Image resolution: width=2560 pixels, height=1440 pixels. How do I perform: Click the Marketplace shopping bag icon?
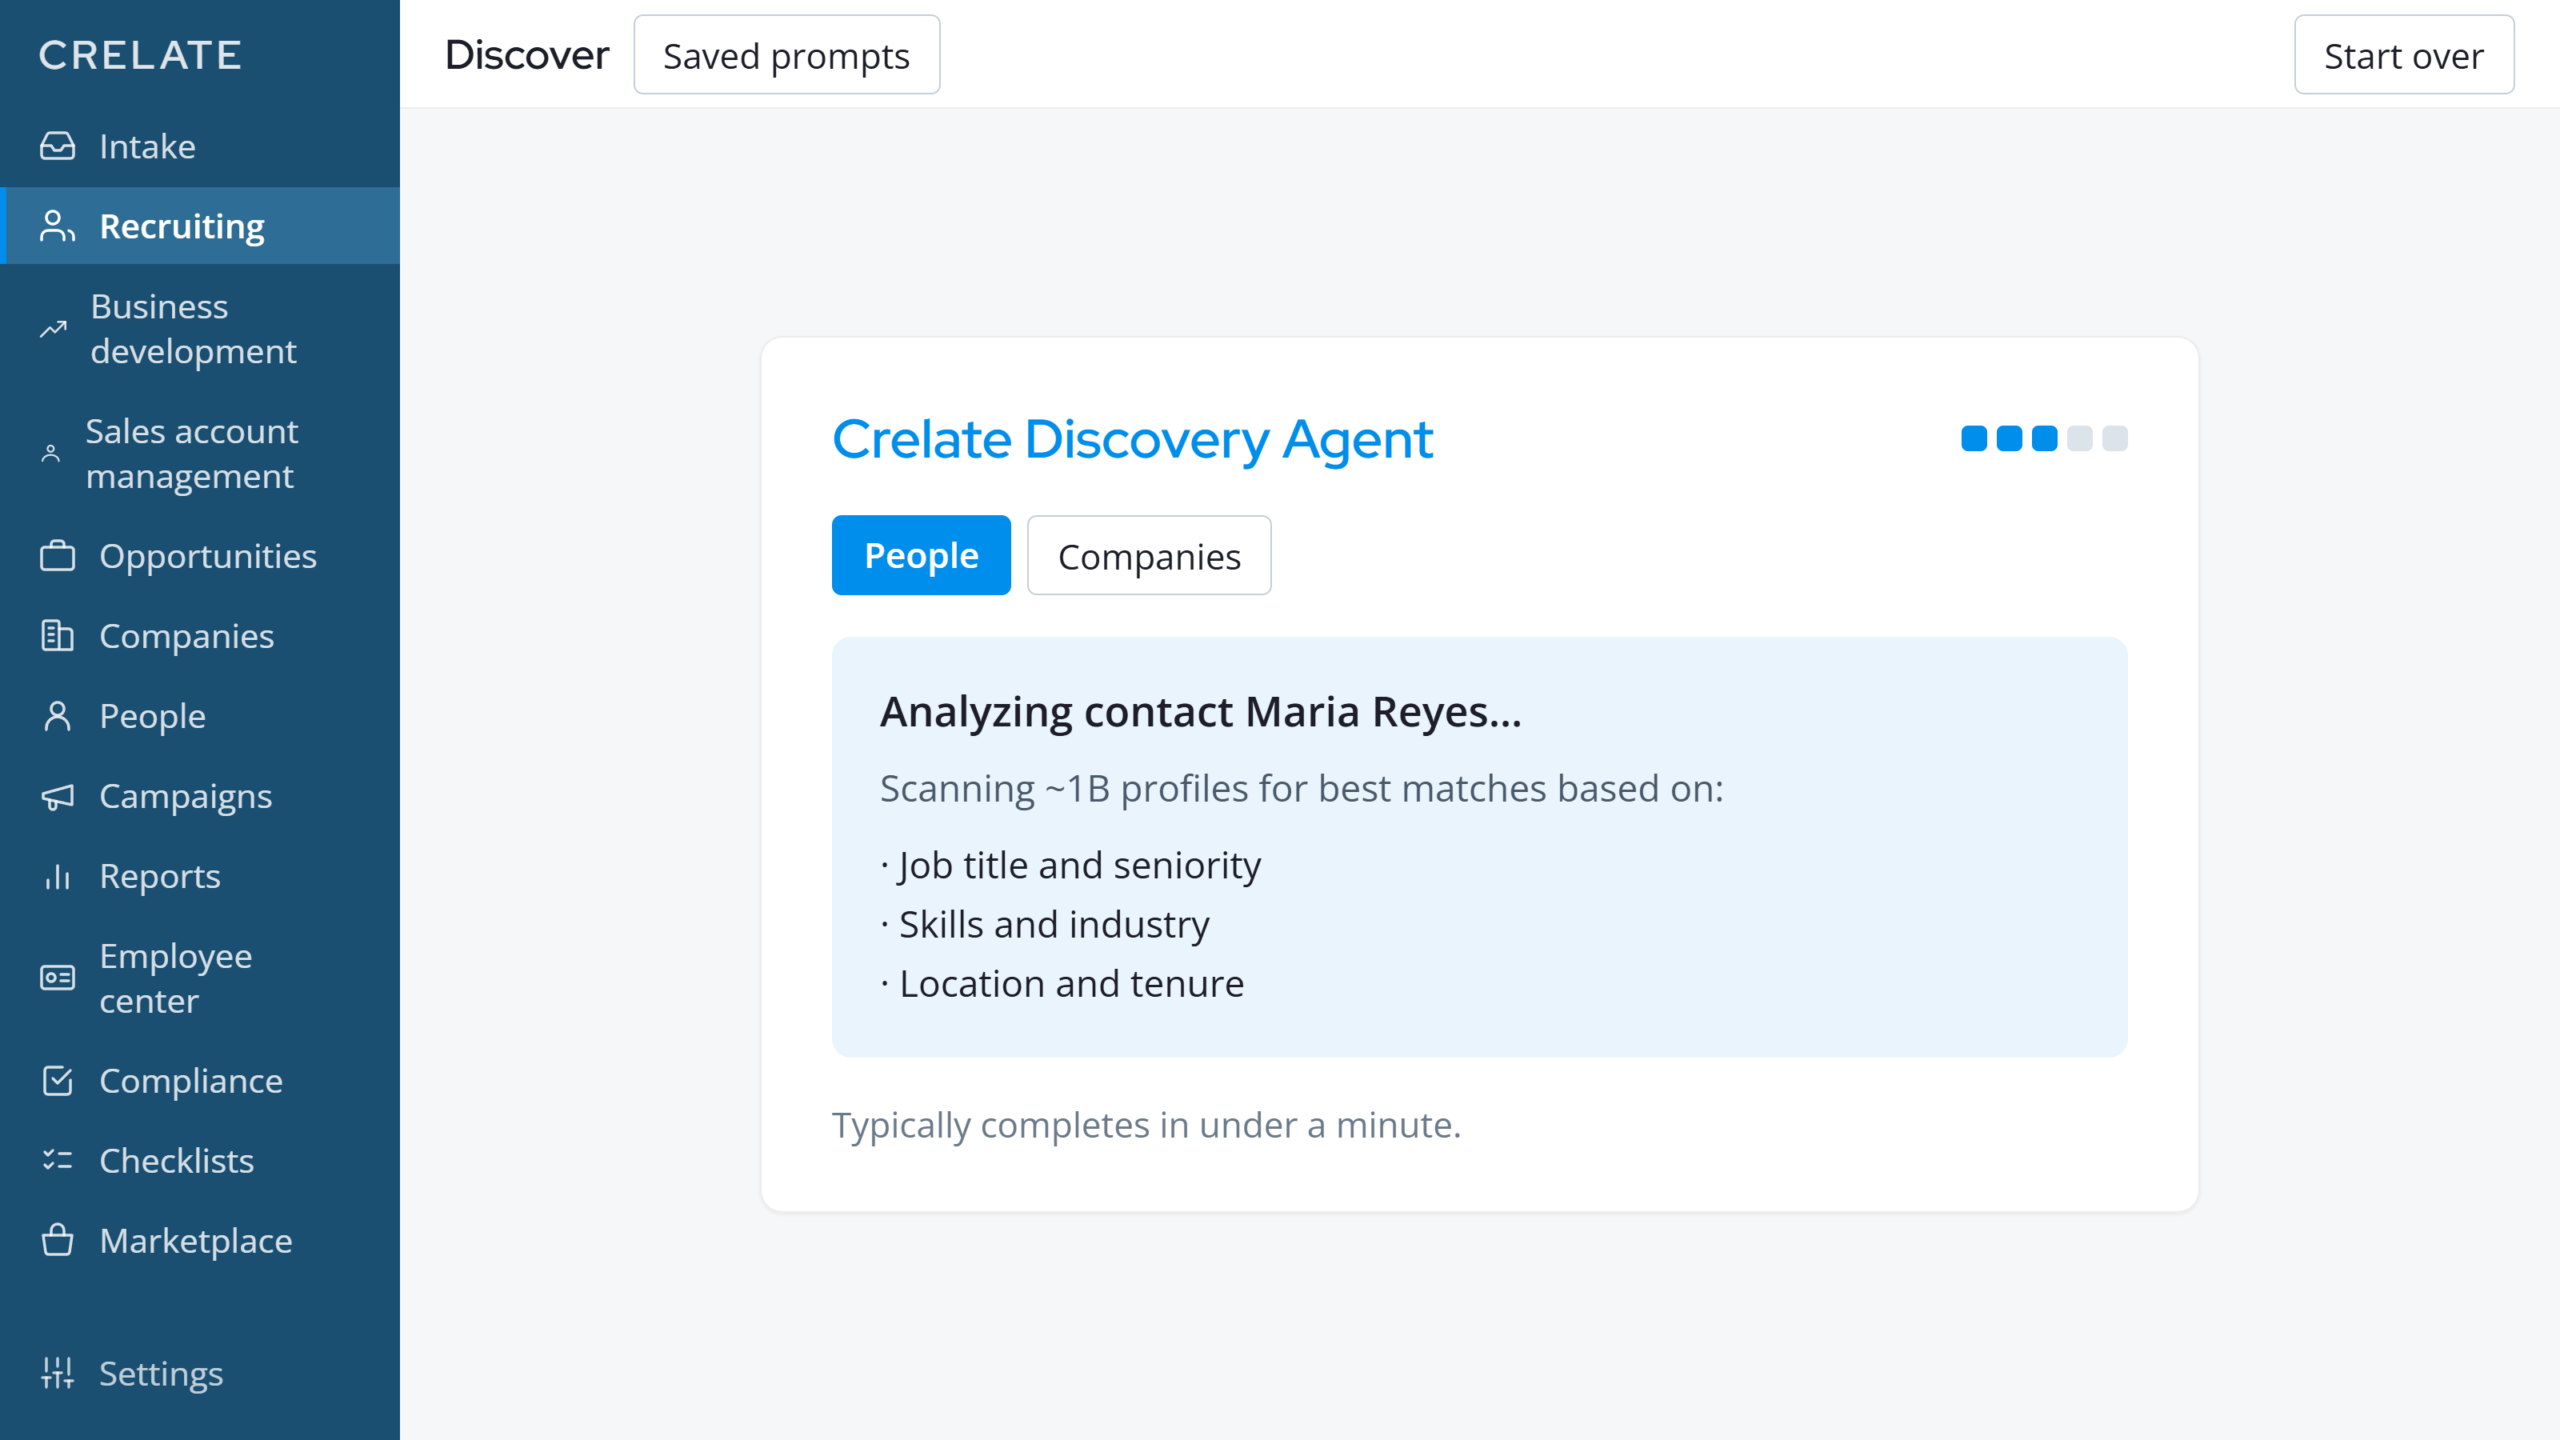click(x=57, y=1241)
